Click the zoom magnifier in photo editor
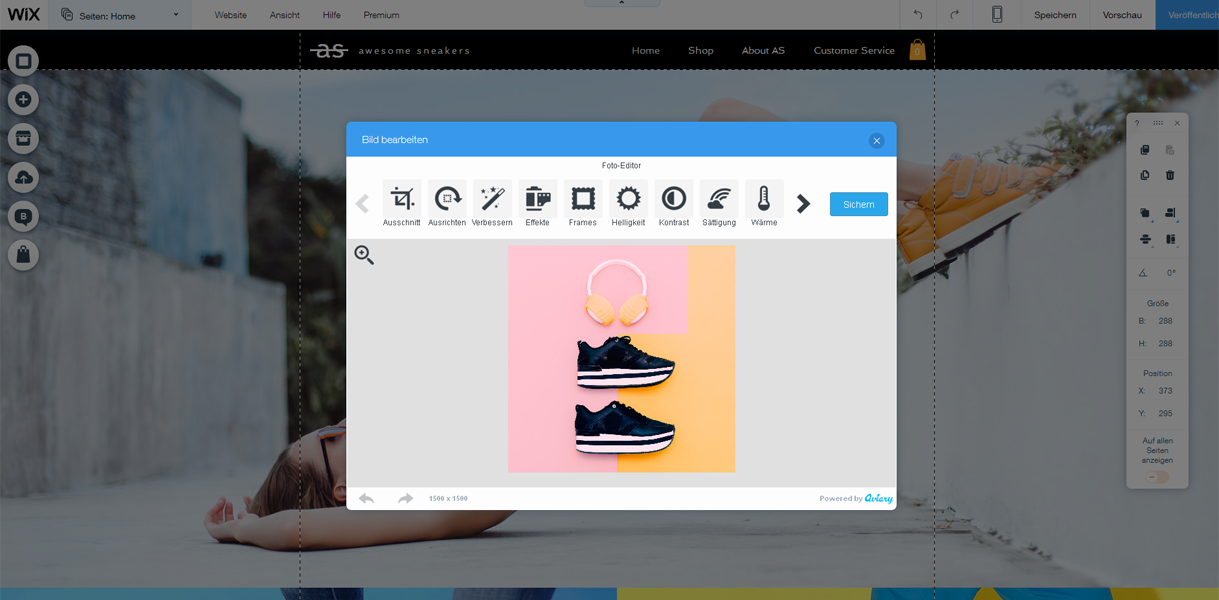This screenshot has height=600, width=1219. click(x=364, y=256)
